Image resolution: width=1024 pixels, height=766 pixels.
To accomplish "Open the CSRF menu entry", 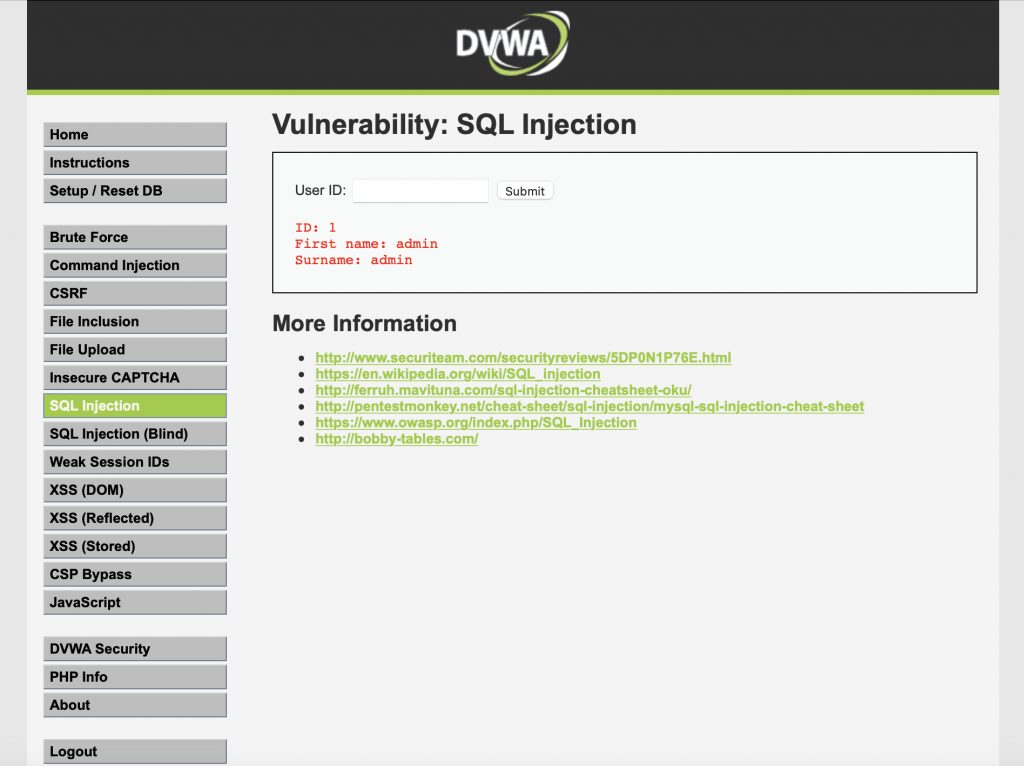I will click(x=135, y=293).
